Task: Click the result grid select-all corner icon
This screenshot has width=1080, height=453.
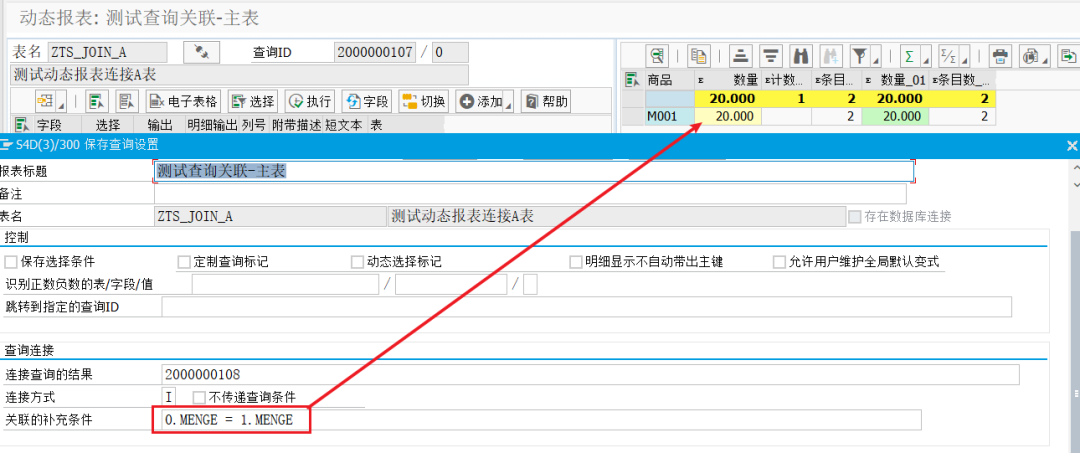Action: click(x=632, y=80)
